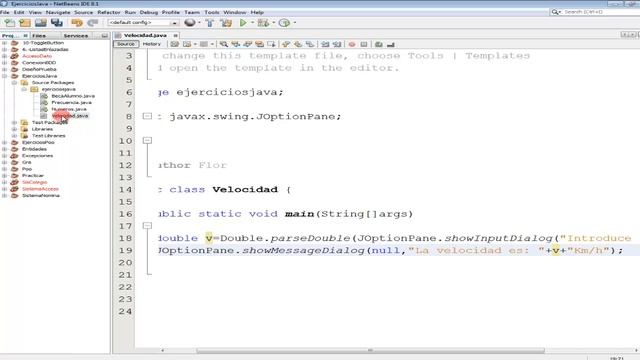Click the Undo toolbar icon
This screenshot has width=640, height=360.
77,23
